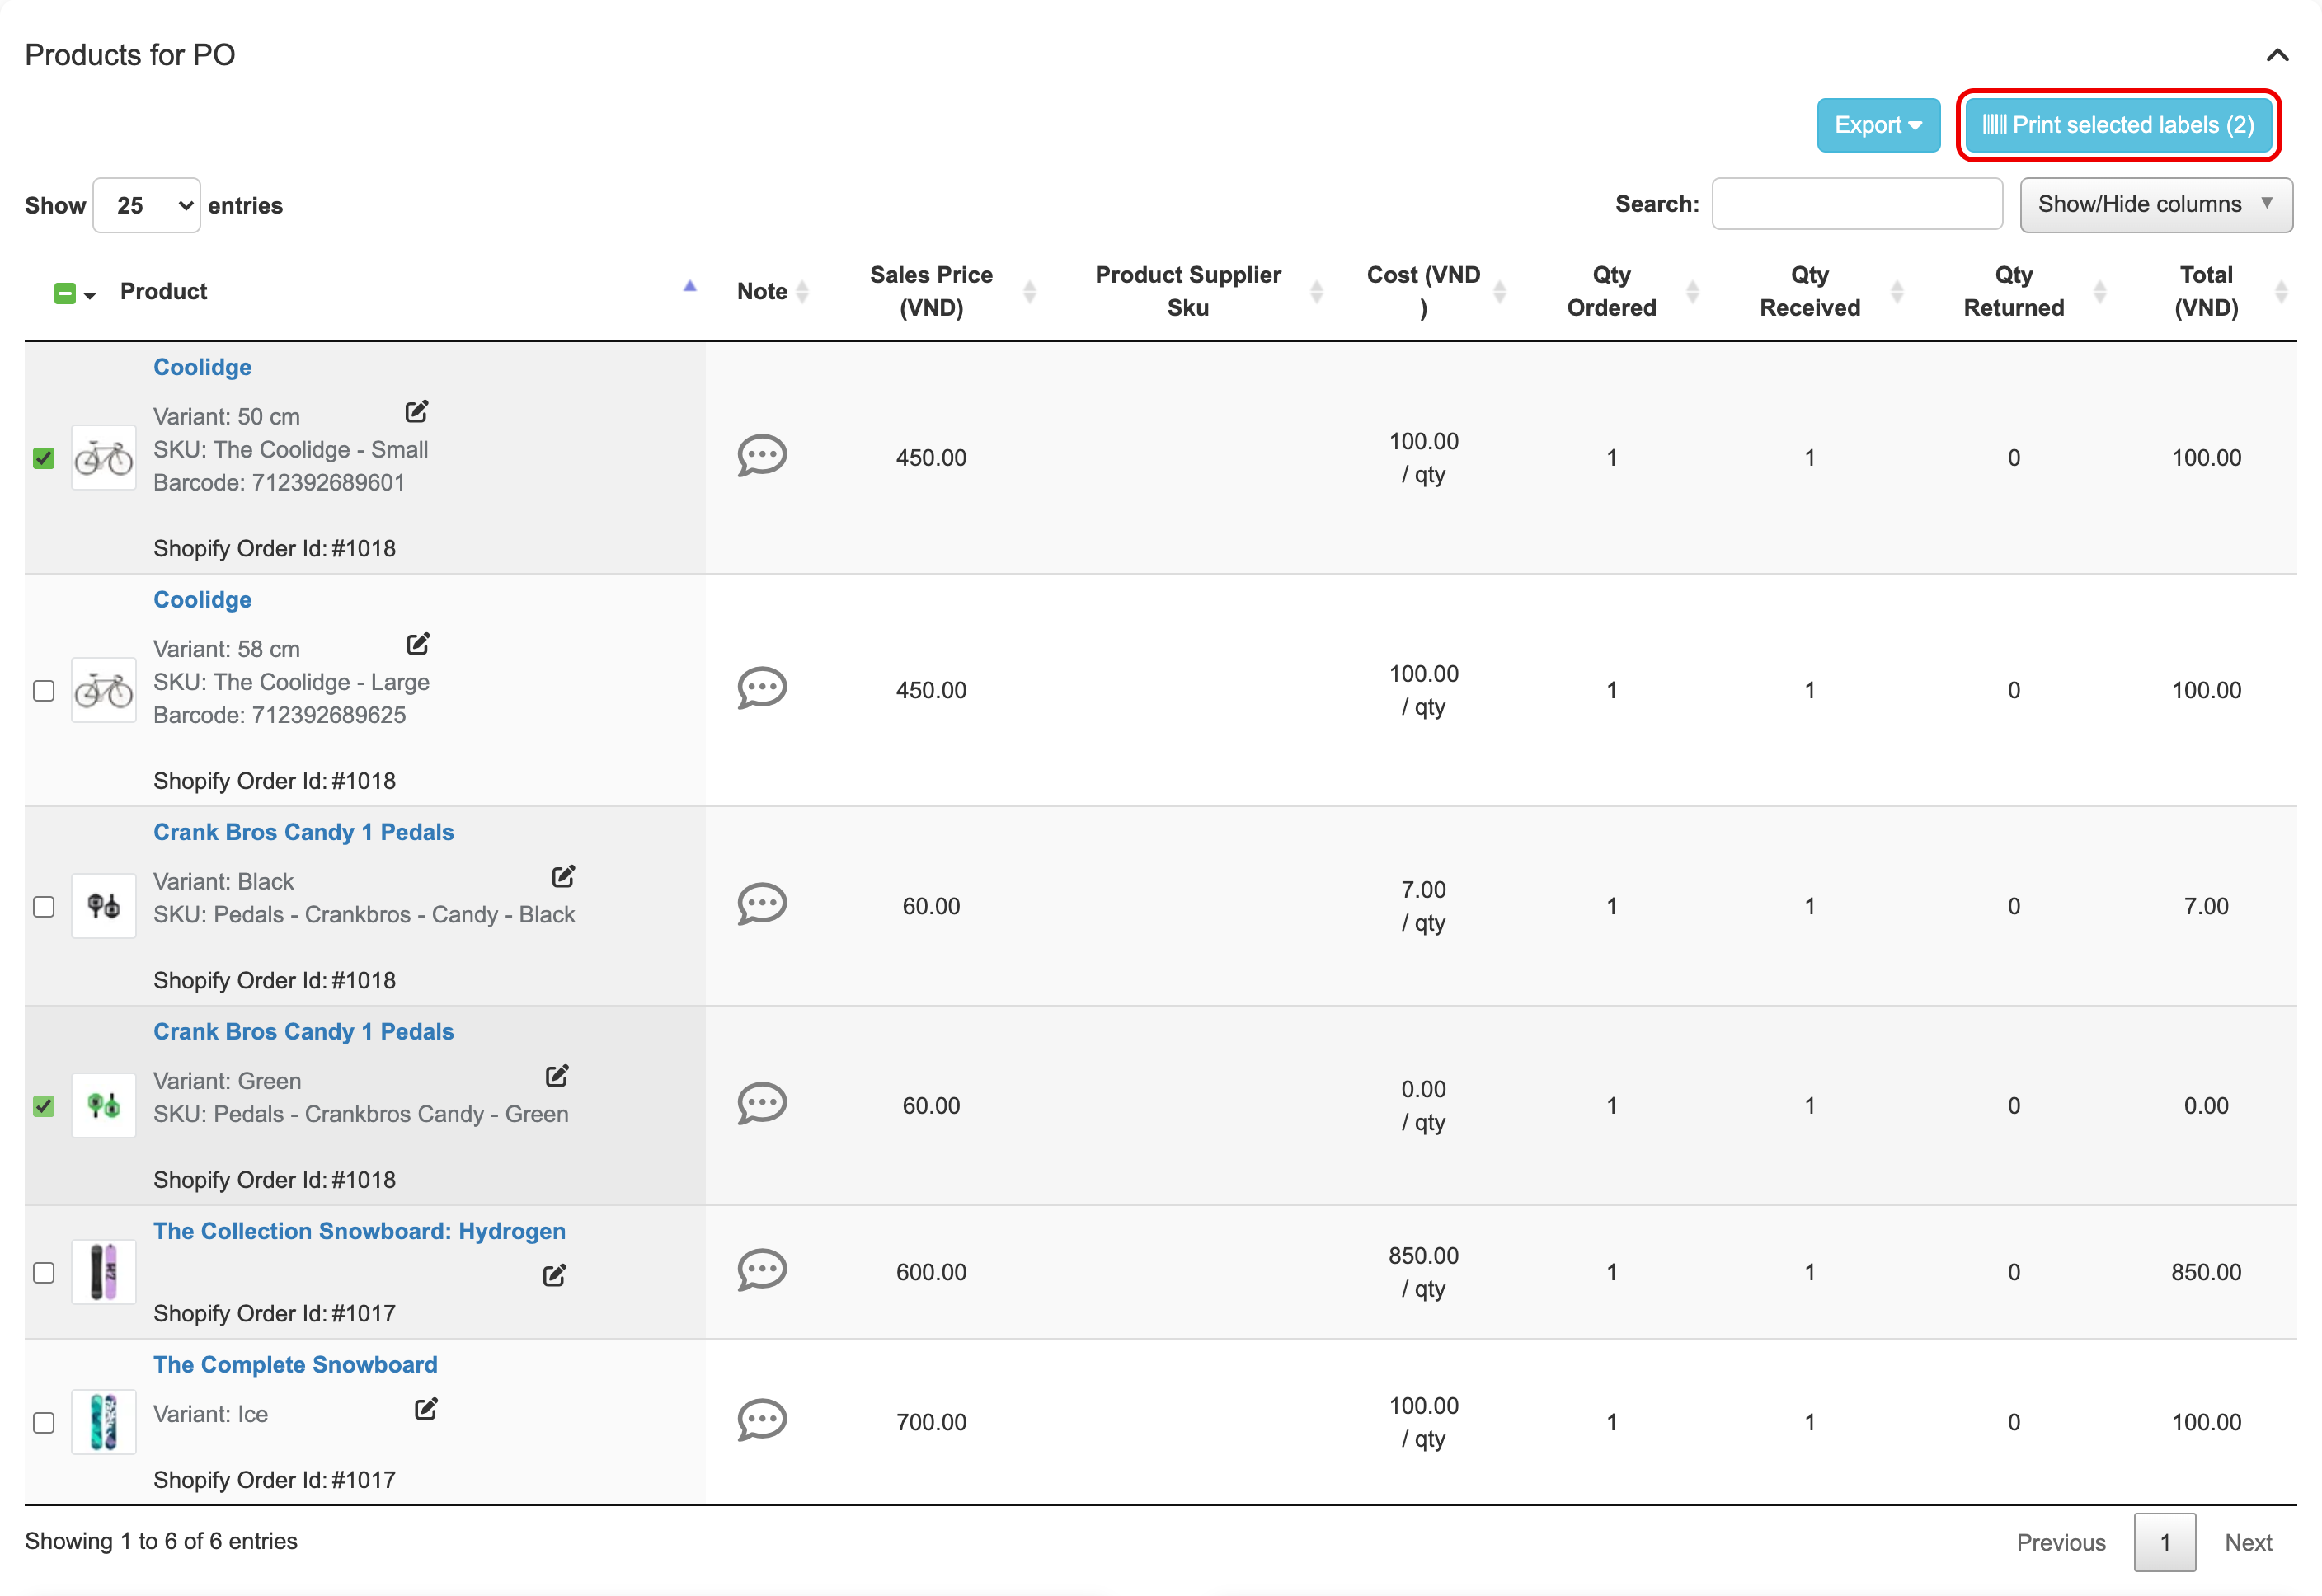Image resolution: width=2322 pixels, height=1596 pixels.
Task: Open The Complete Snowboard product link
Action: click(x=295, y=1364)
